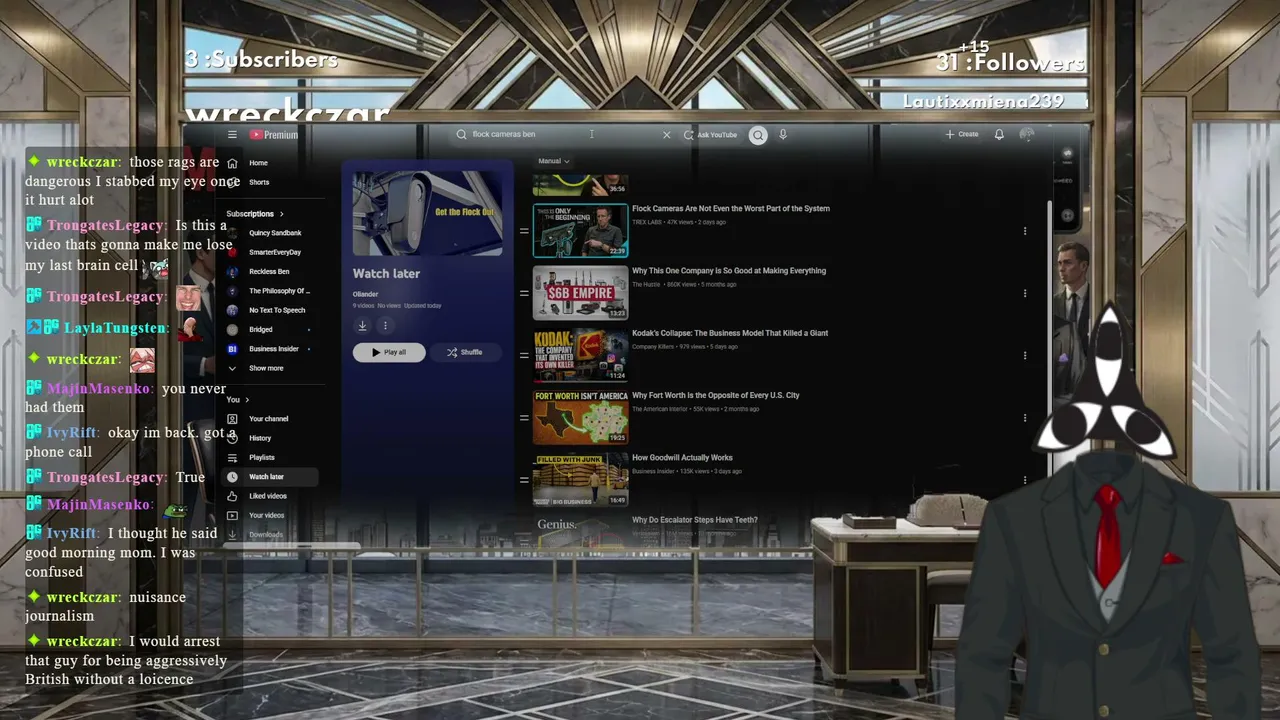Open the three-dot menu for How Goodwill Works

(x=1025, y=480)
